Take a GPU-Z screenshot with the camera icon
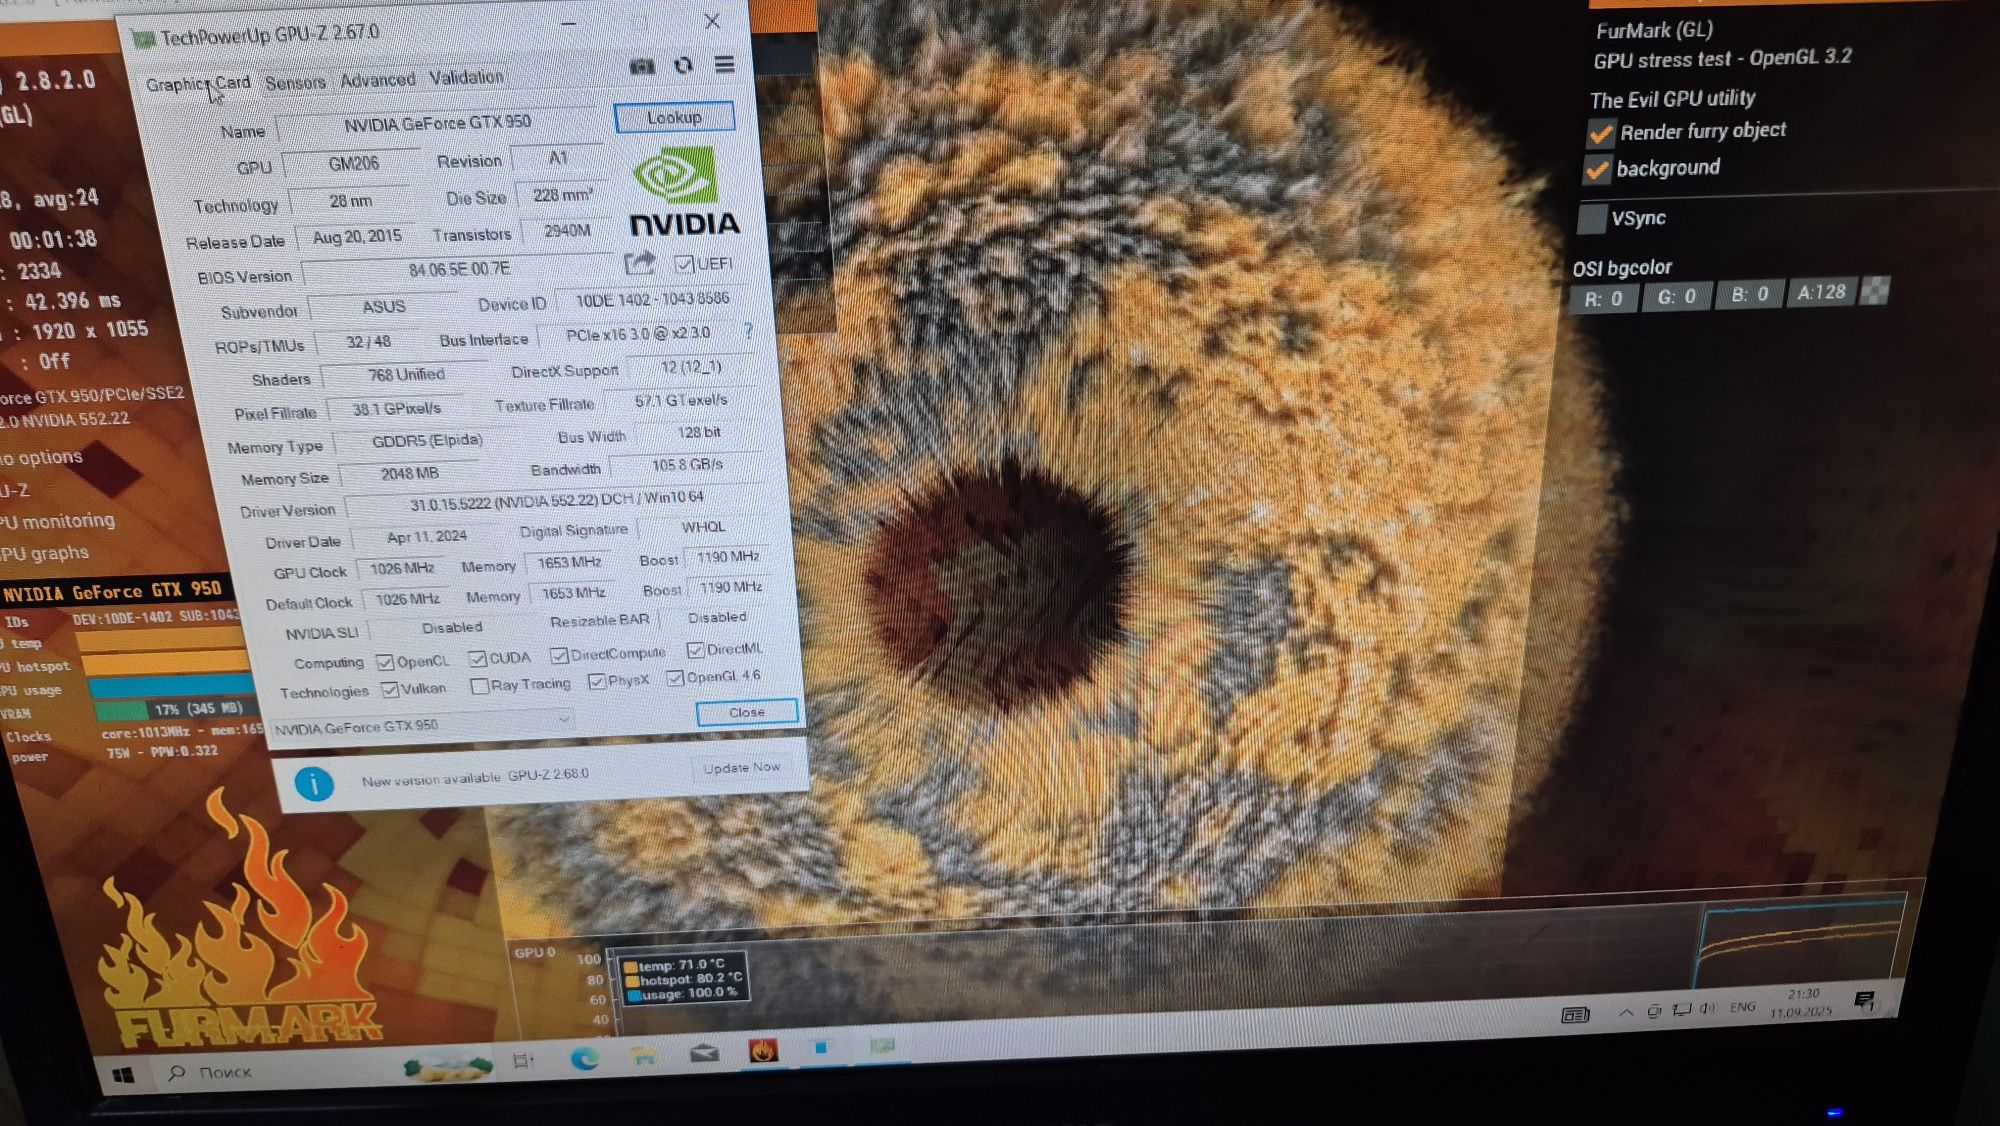This screenshot has height=1126, width=2000. click(642, 66)
